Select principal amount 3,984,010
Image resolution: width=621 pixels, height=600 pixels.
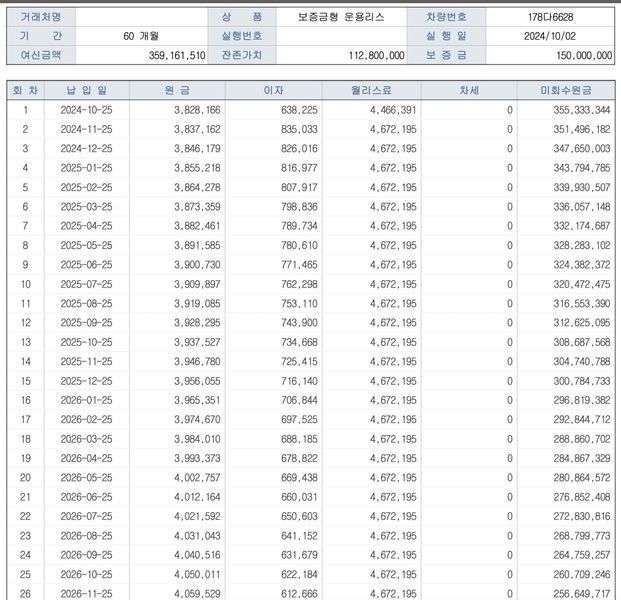pos(197,439)
